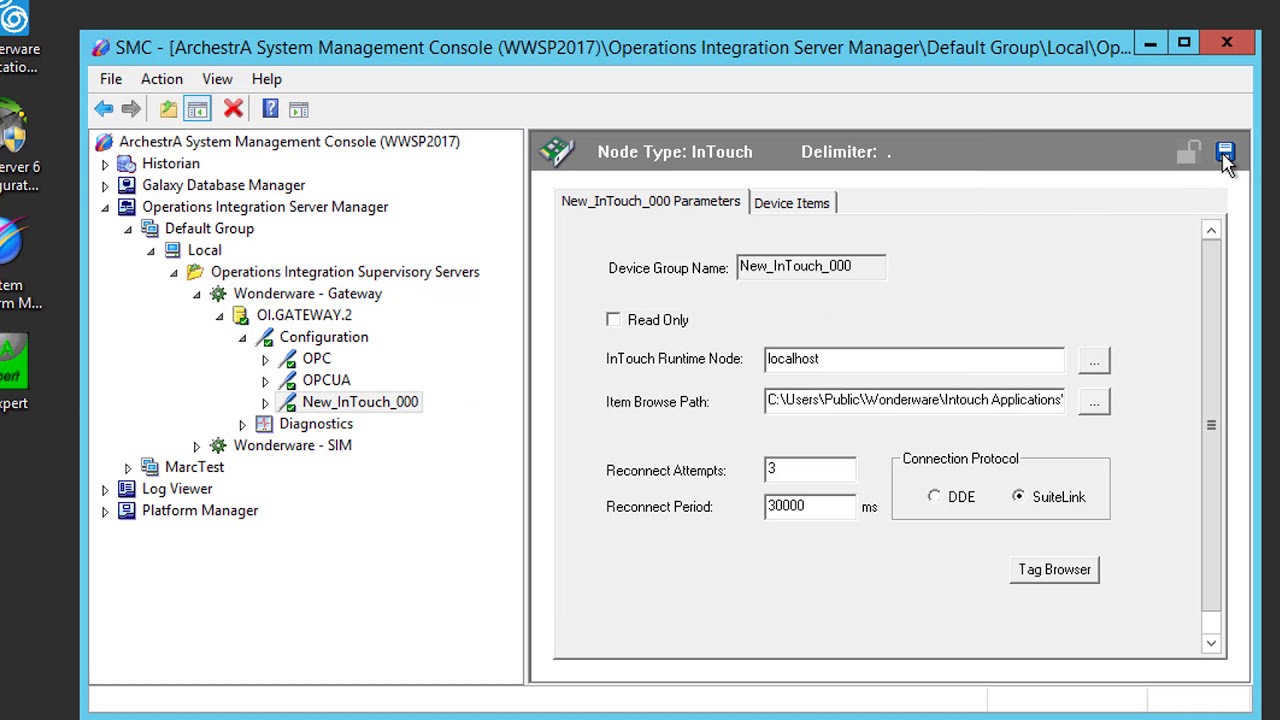Screen dimensions: 1280x720
Task: Select the SuiteLink connection protocol
Action: click(1018, 497)
